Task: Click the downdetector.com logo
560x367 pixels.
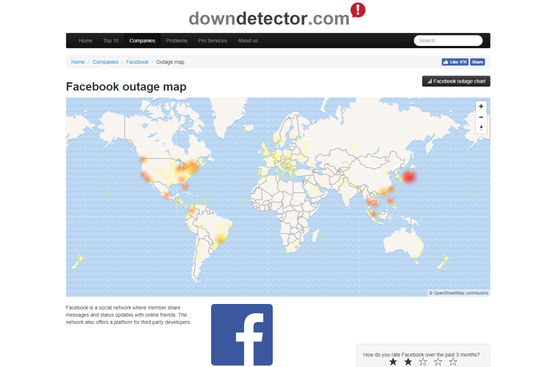Action: pos(277,16)
